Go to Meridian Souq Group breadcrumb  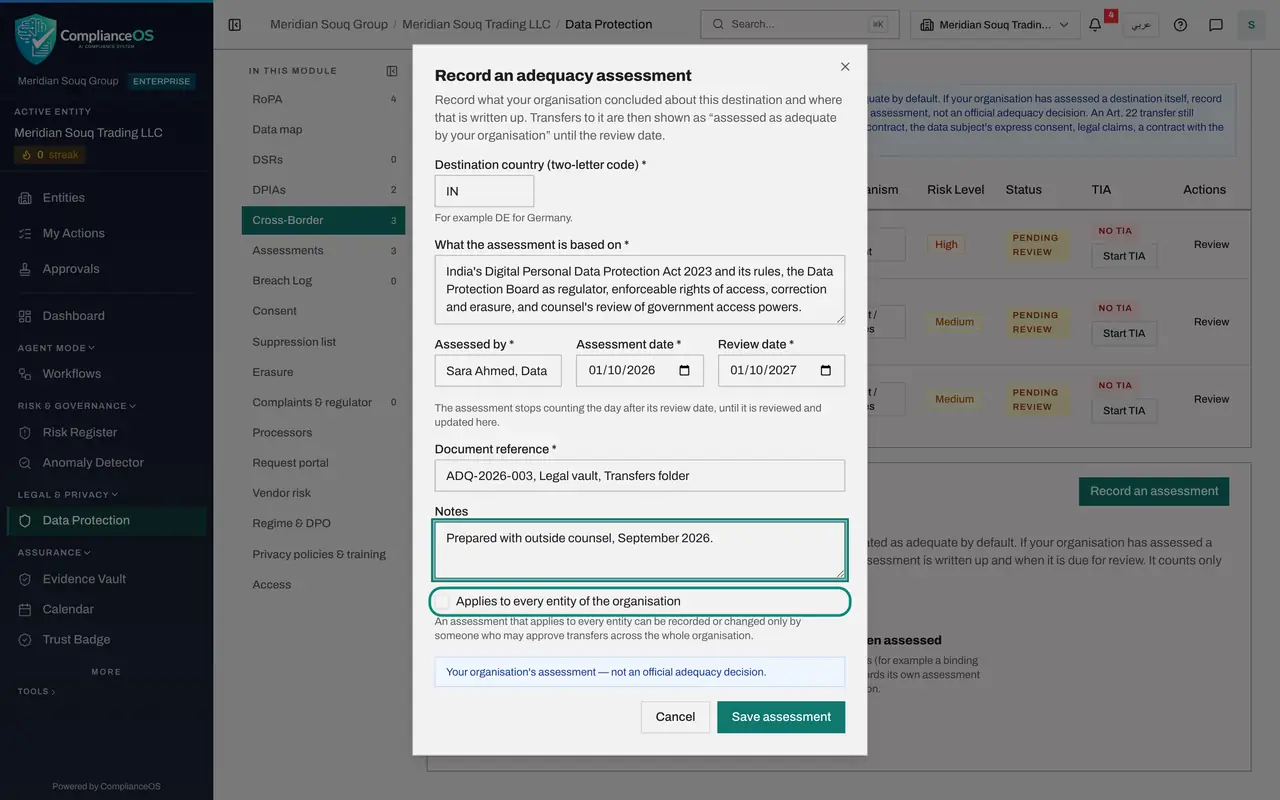click(x=329, y=24)
